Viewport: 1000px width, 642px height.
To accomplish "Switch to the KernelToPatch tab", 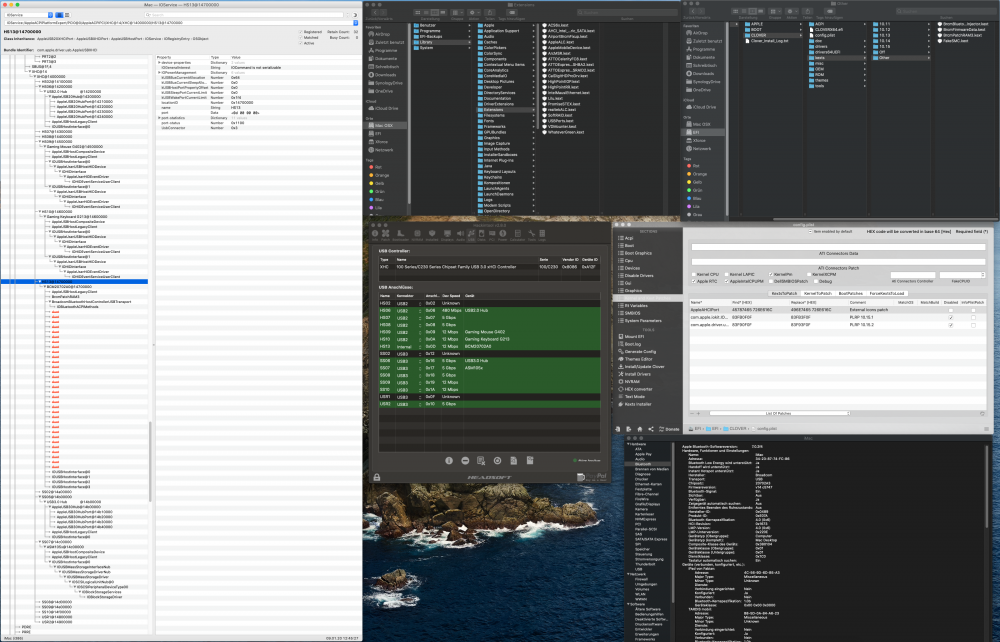I will tap(818, 293).
